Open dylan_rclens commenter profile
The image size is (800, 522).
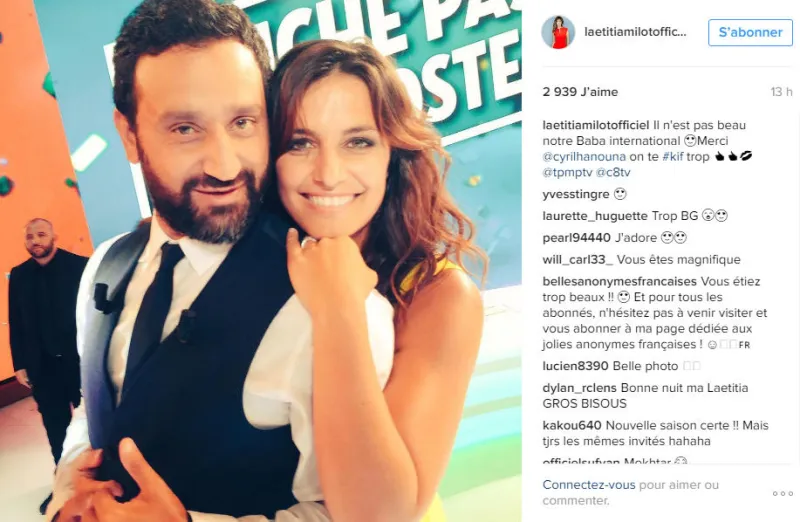click(580, 388)
